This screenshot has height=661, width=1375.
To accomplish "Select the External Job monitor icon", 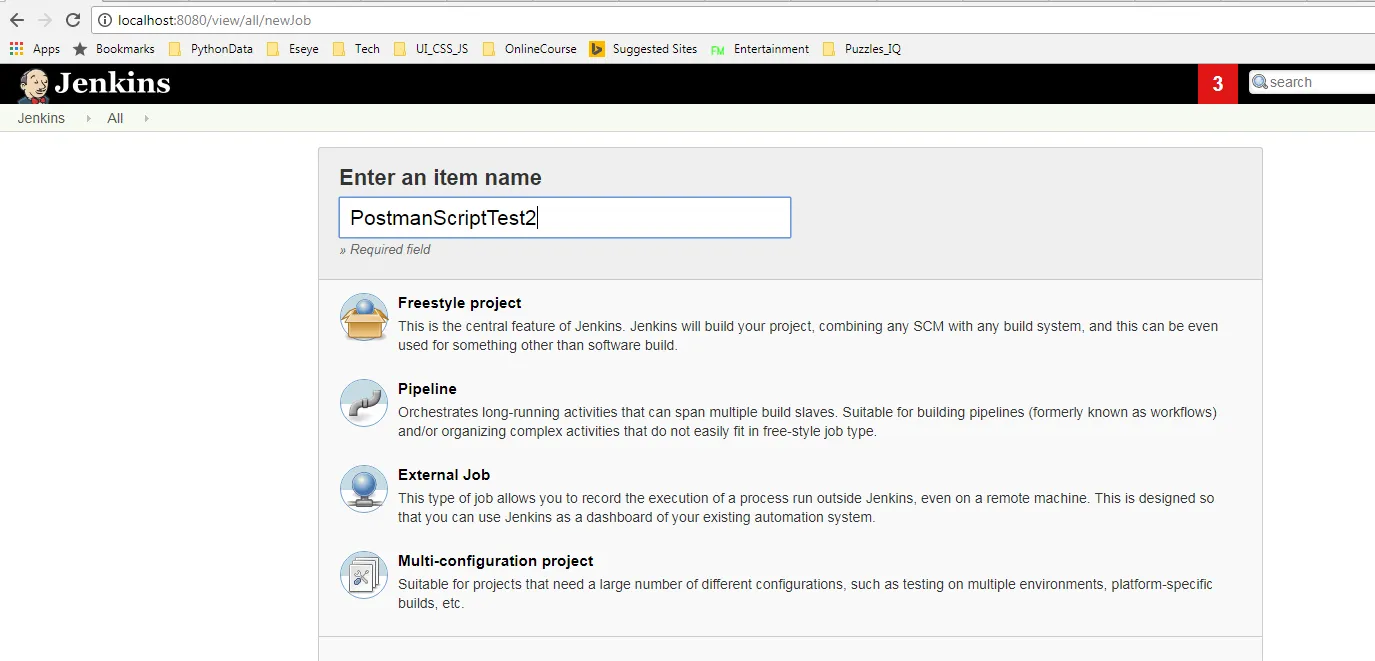I will pyautogui.click(x=364, y=489).
